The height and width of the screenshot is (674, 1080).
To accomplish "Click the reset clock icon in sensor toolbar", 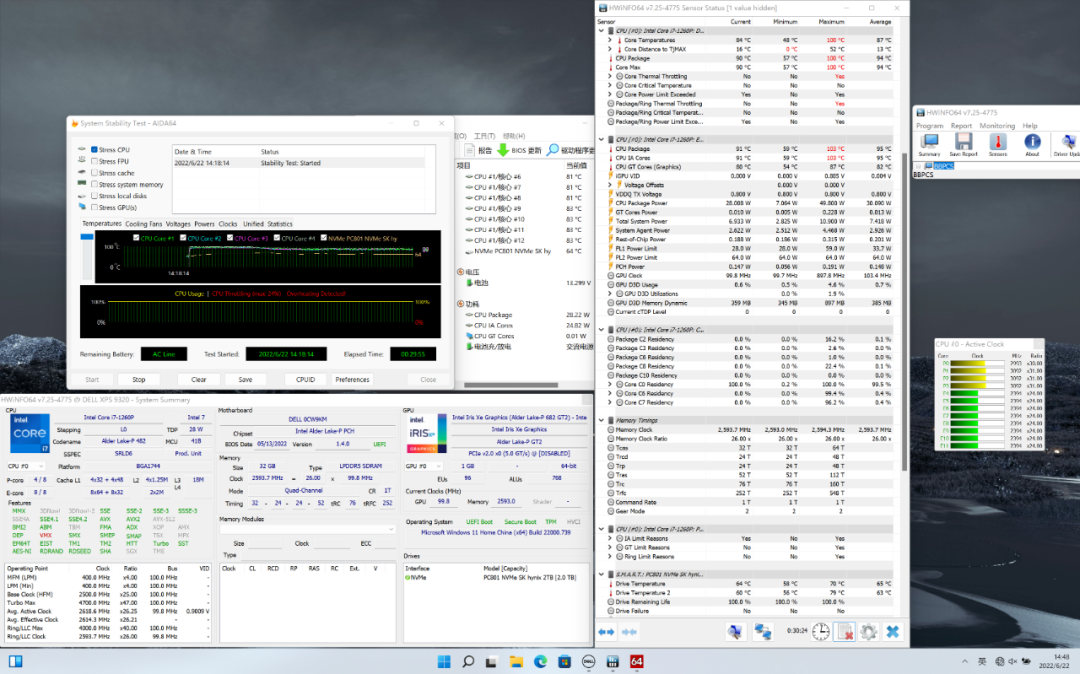I will (820, 632).
